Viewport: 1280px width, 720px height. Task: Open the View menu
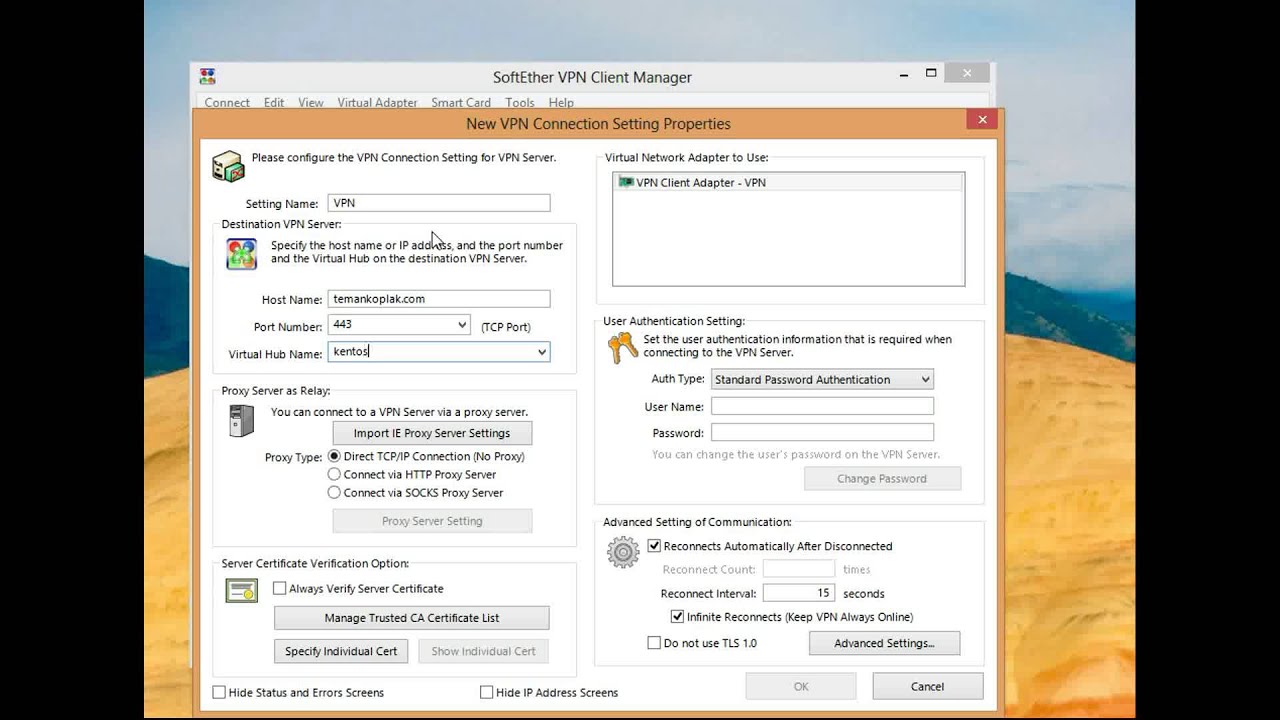coord(311,102)
